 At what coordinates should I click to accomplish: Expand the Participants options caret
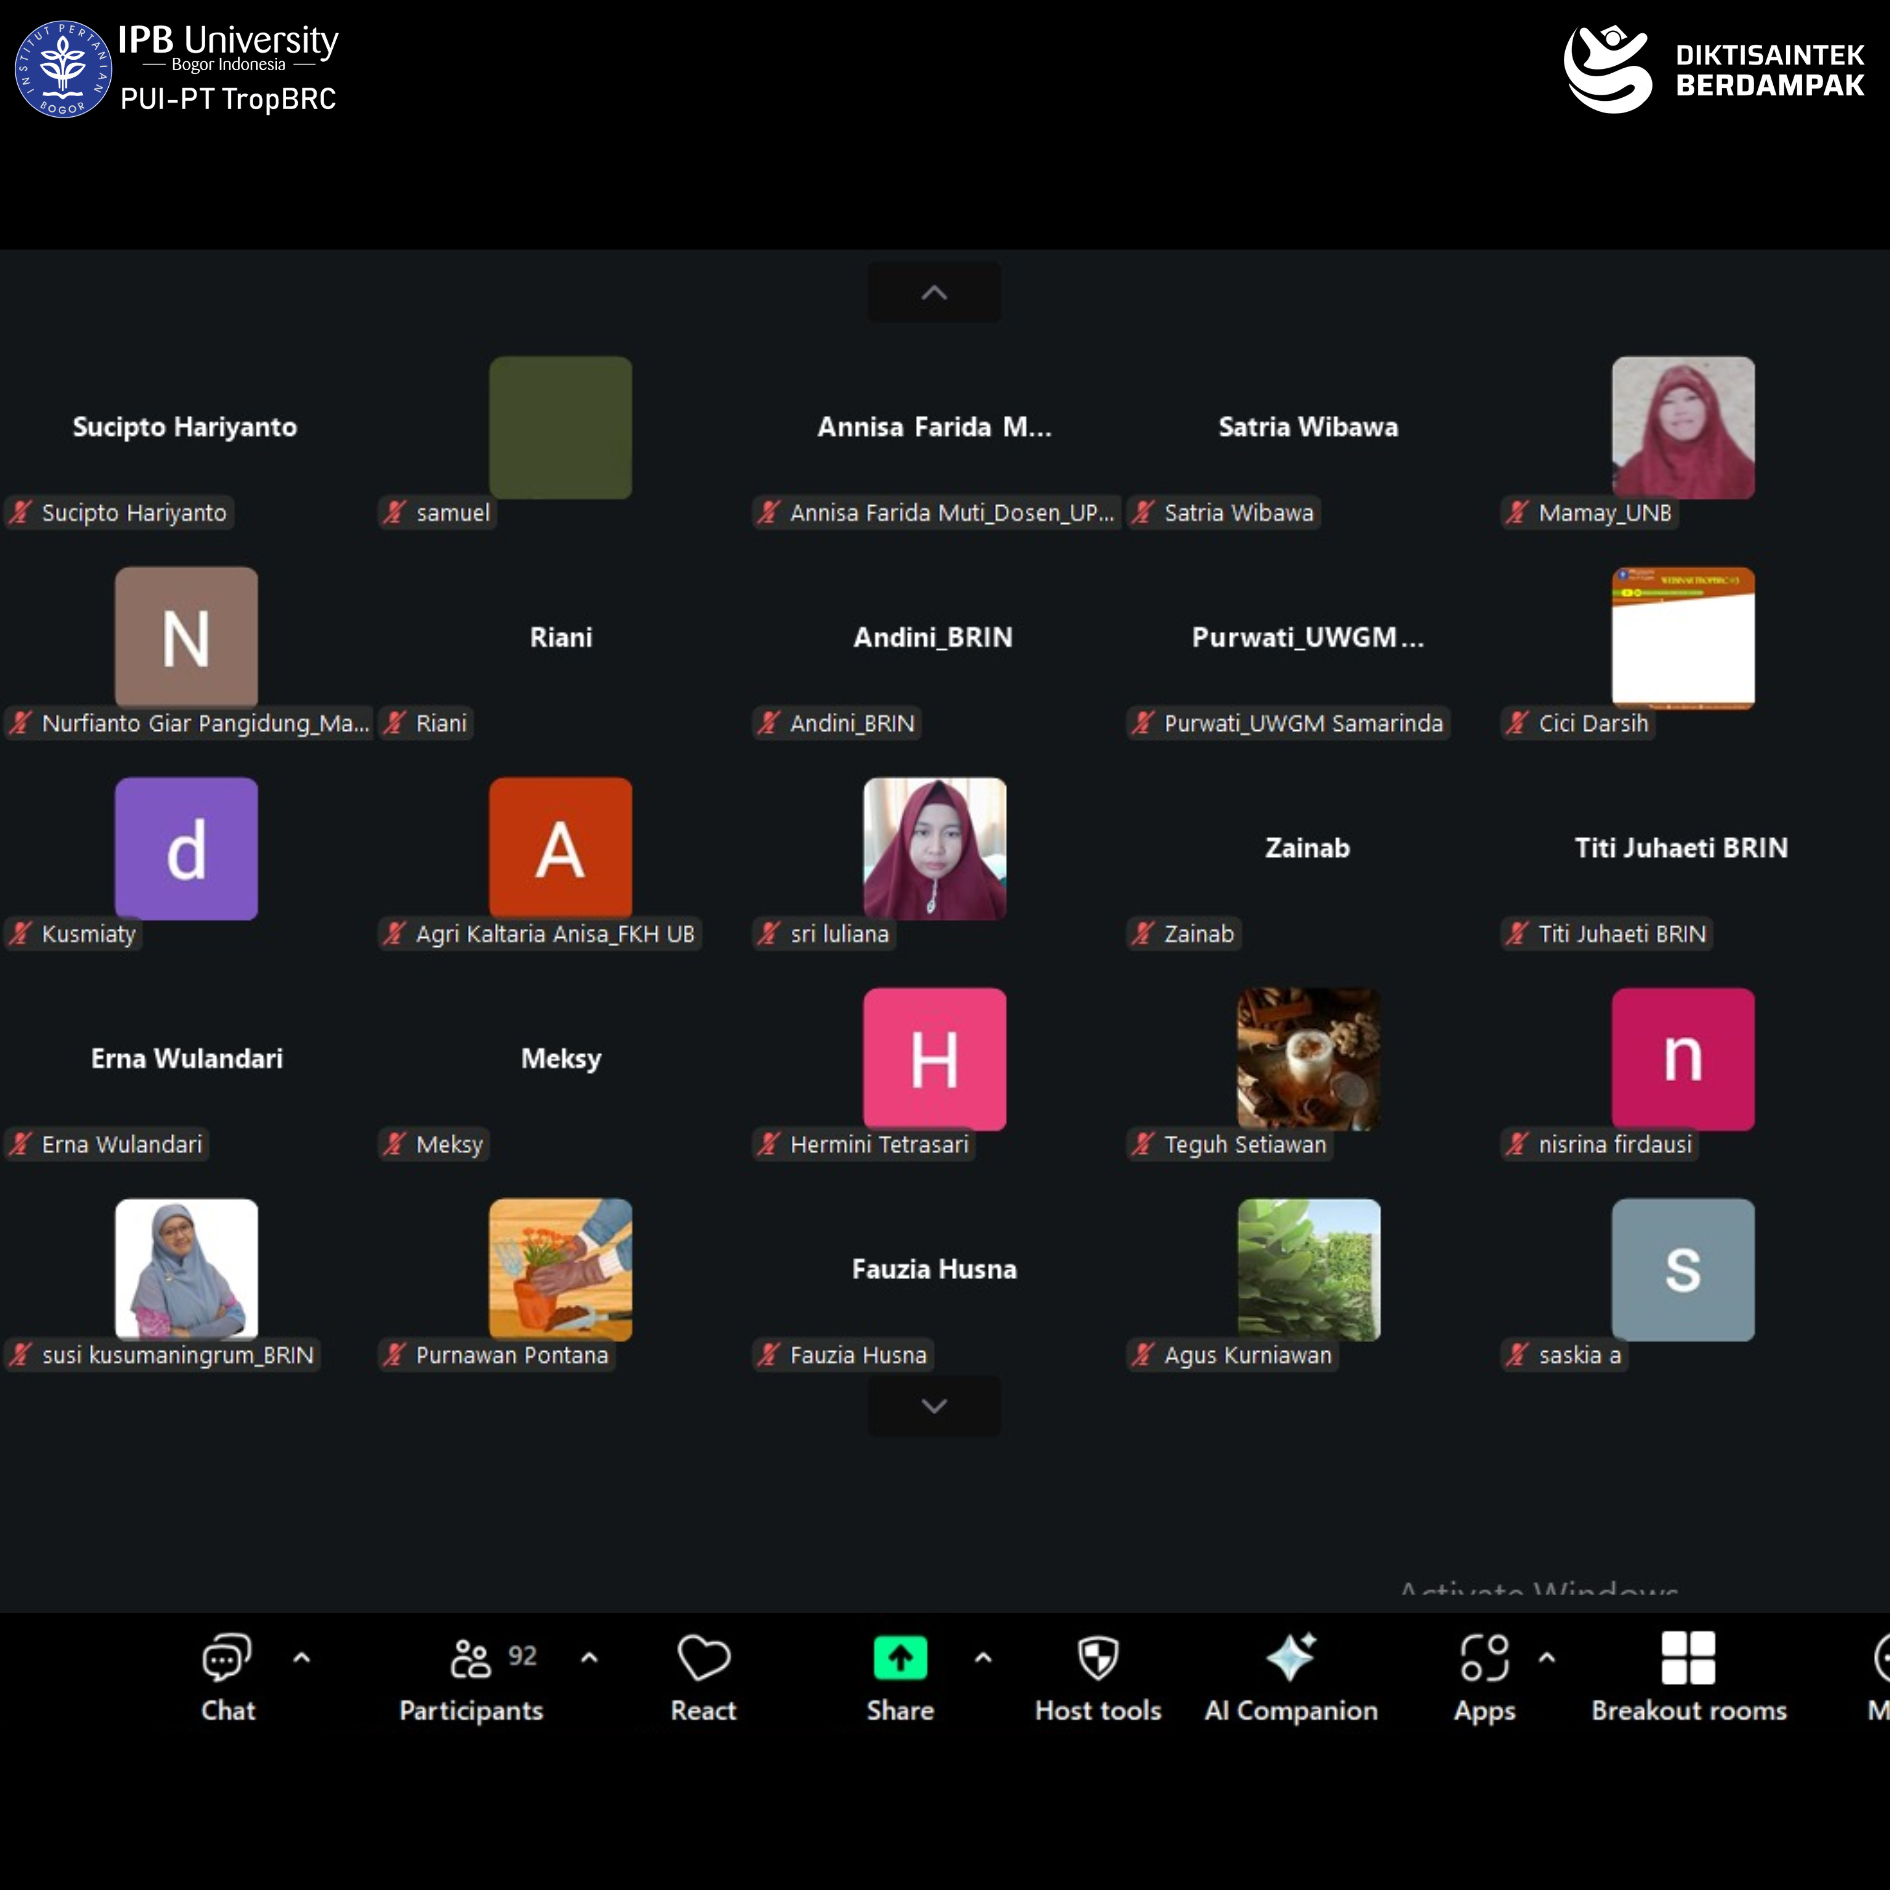point(589,1658)
